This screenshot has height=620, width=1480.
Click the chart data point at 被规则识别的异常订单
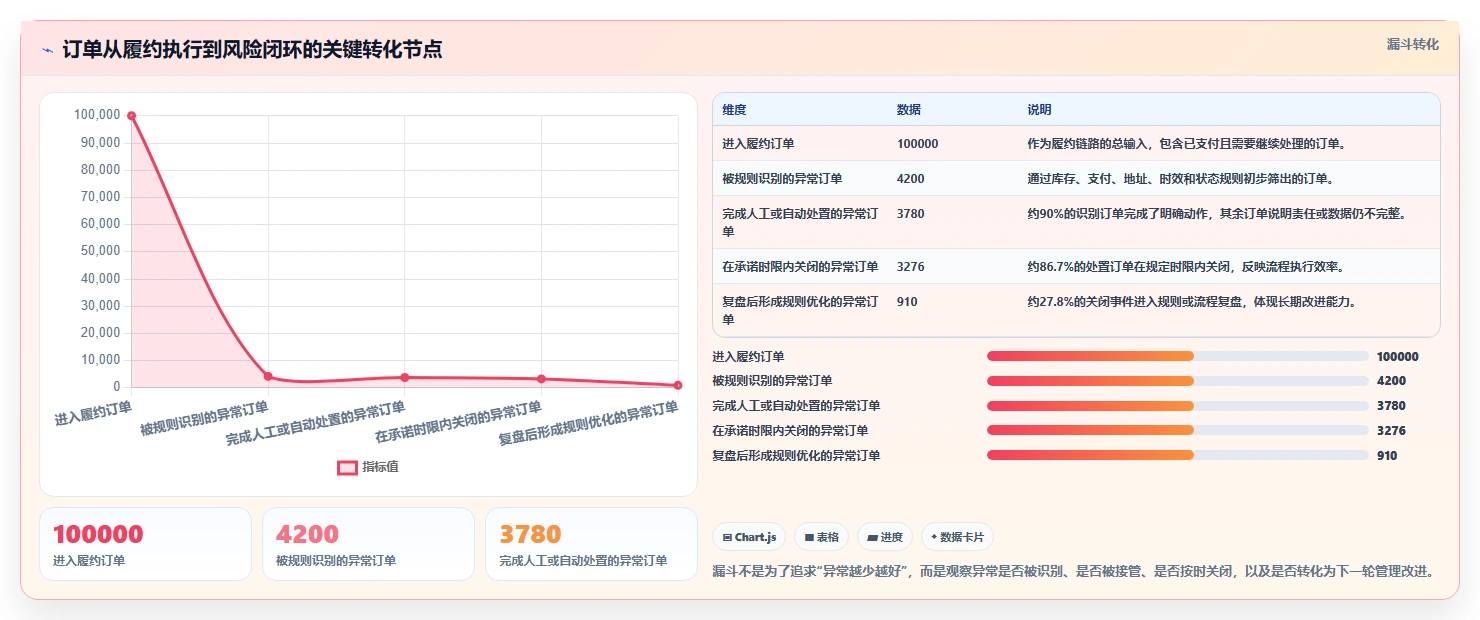(268, 376)
